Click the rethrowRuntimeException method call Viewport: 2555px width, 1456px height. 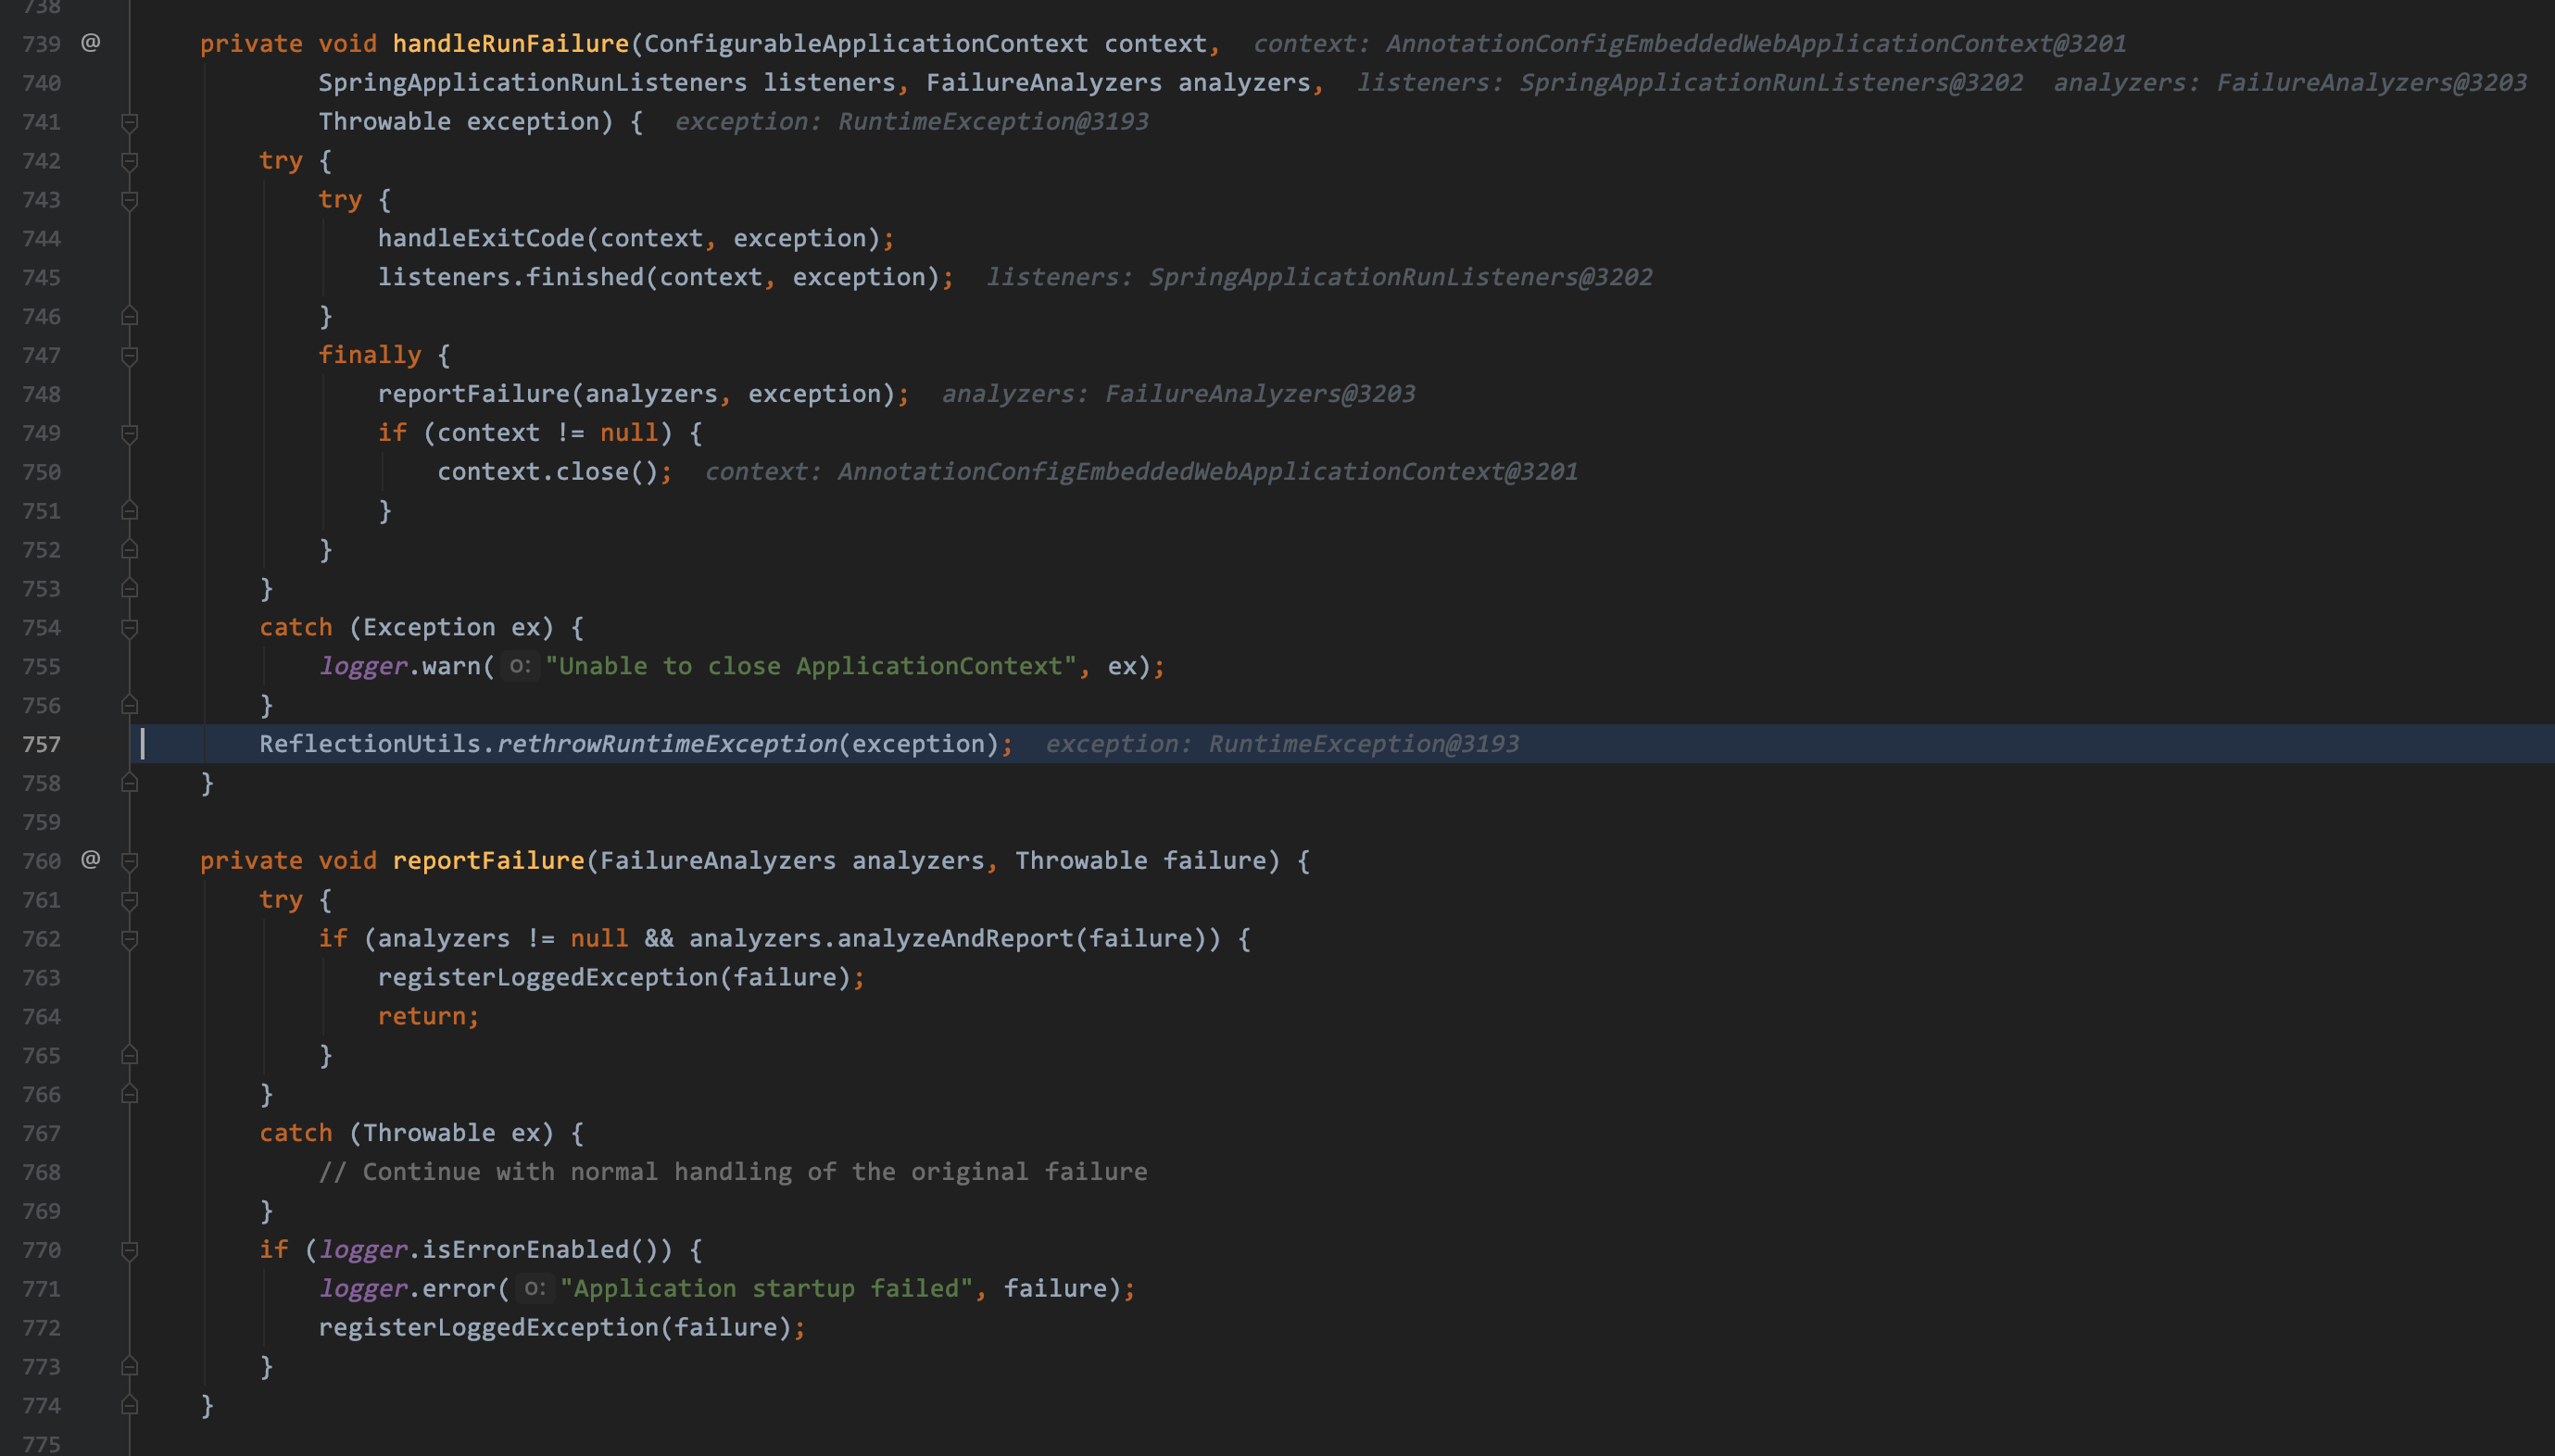point(667,744)
